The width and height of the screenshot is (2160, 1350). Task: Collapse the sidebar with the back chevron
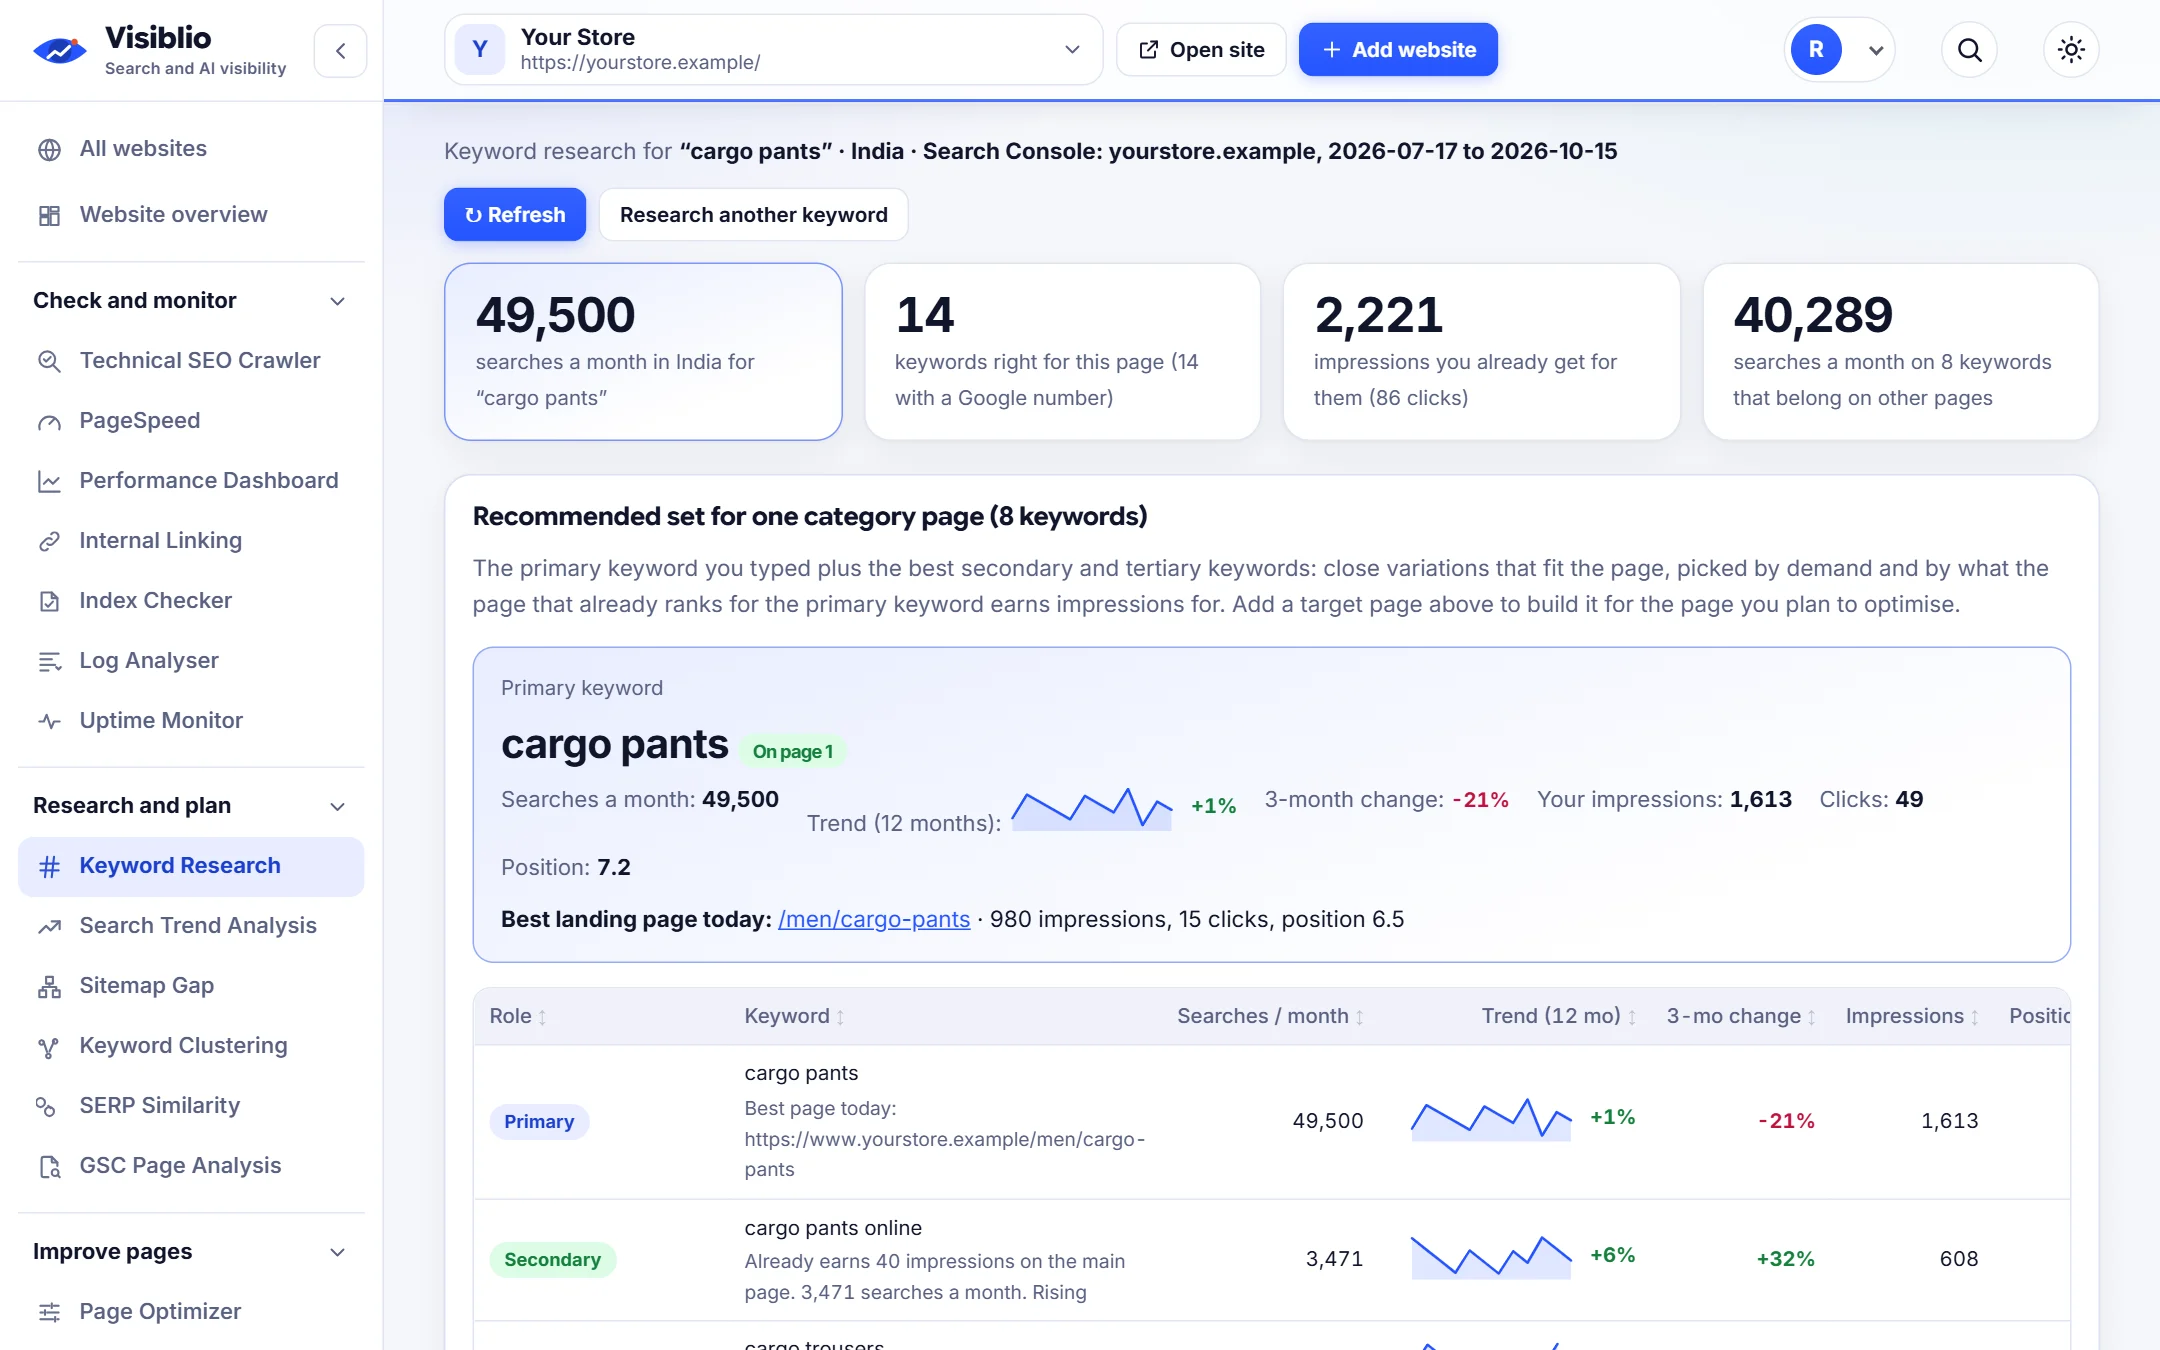(x=340, y=51)
